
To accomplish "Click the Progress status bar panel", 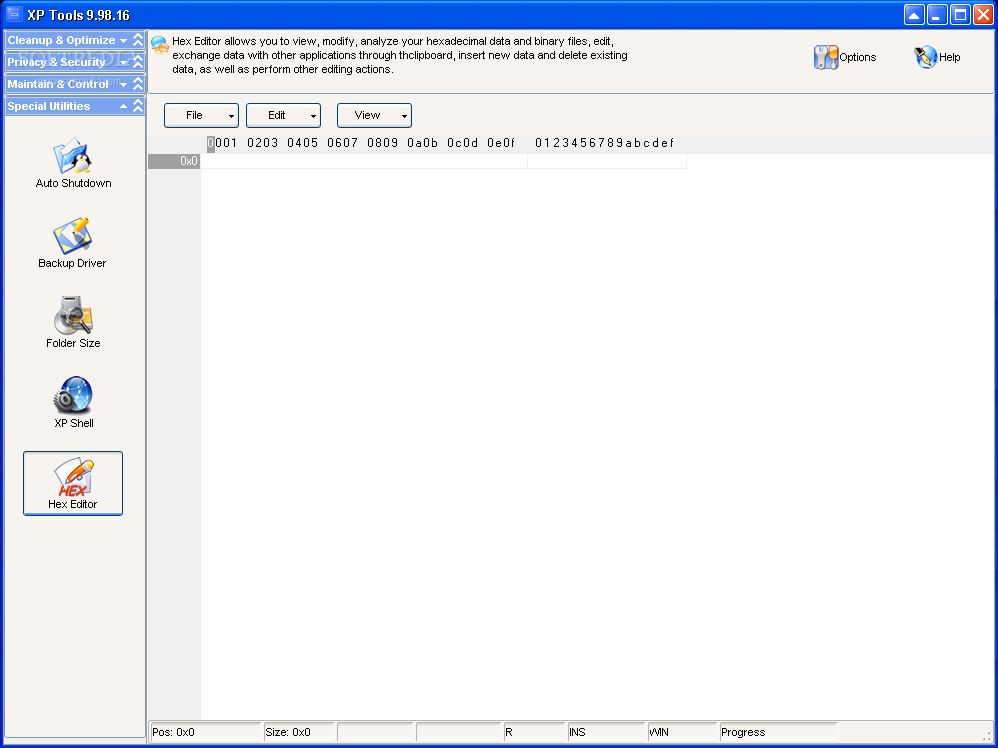I will point(778,732).
